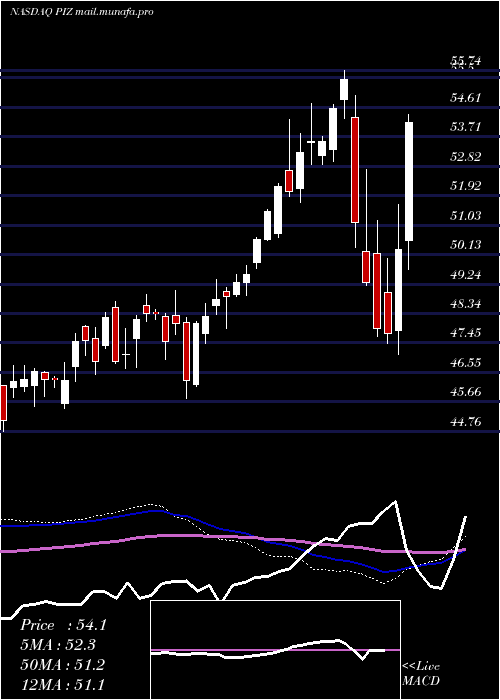The height and width of the screenshot is (700, 500).
Task: Click the <<Live MACD label
Action: coord(421,674)
